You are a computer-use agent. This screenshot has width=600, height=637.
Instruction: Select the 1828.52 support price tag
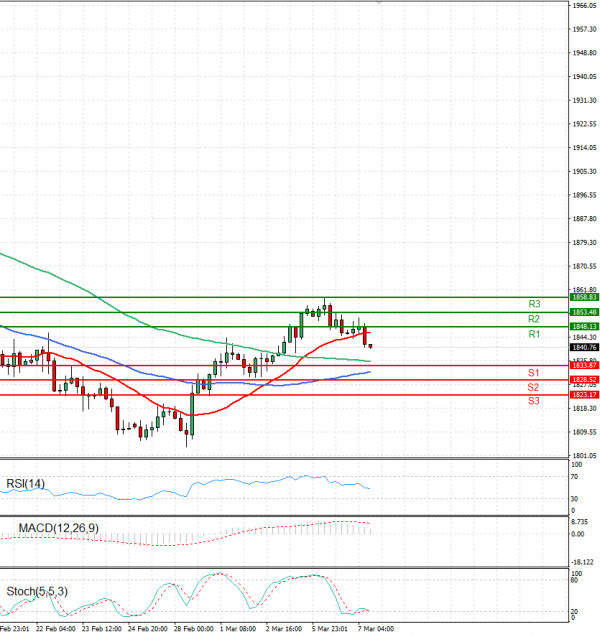(x=584, y=380)
